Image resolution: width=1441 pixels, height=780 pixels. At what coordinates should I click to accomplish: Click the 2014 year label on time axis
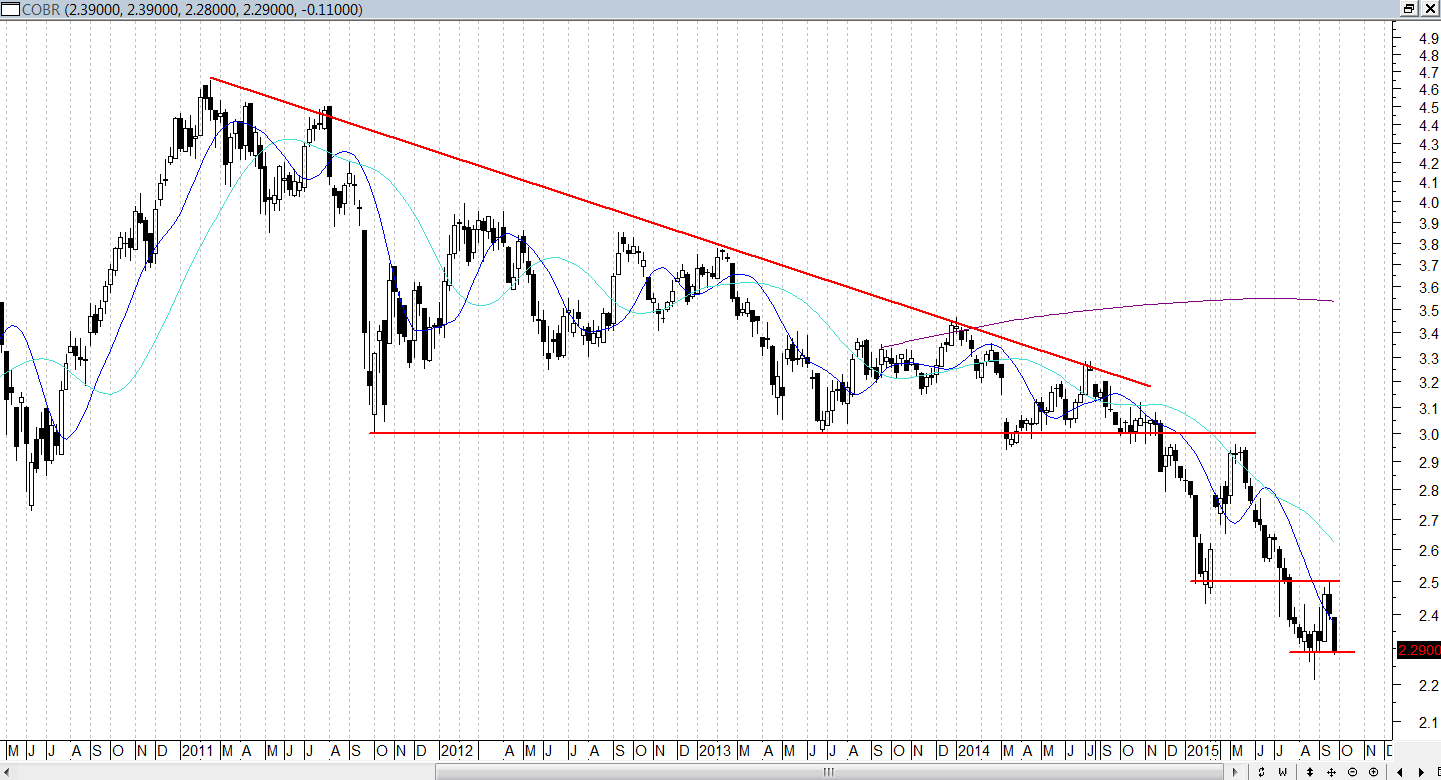[x=973, y=750]
